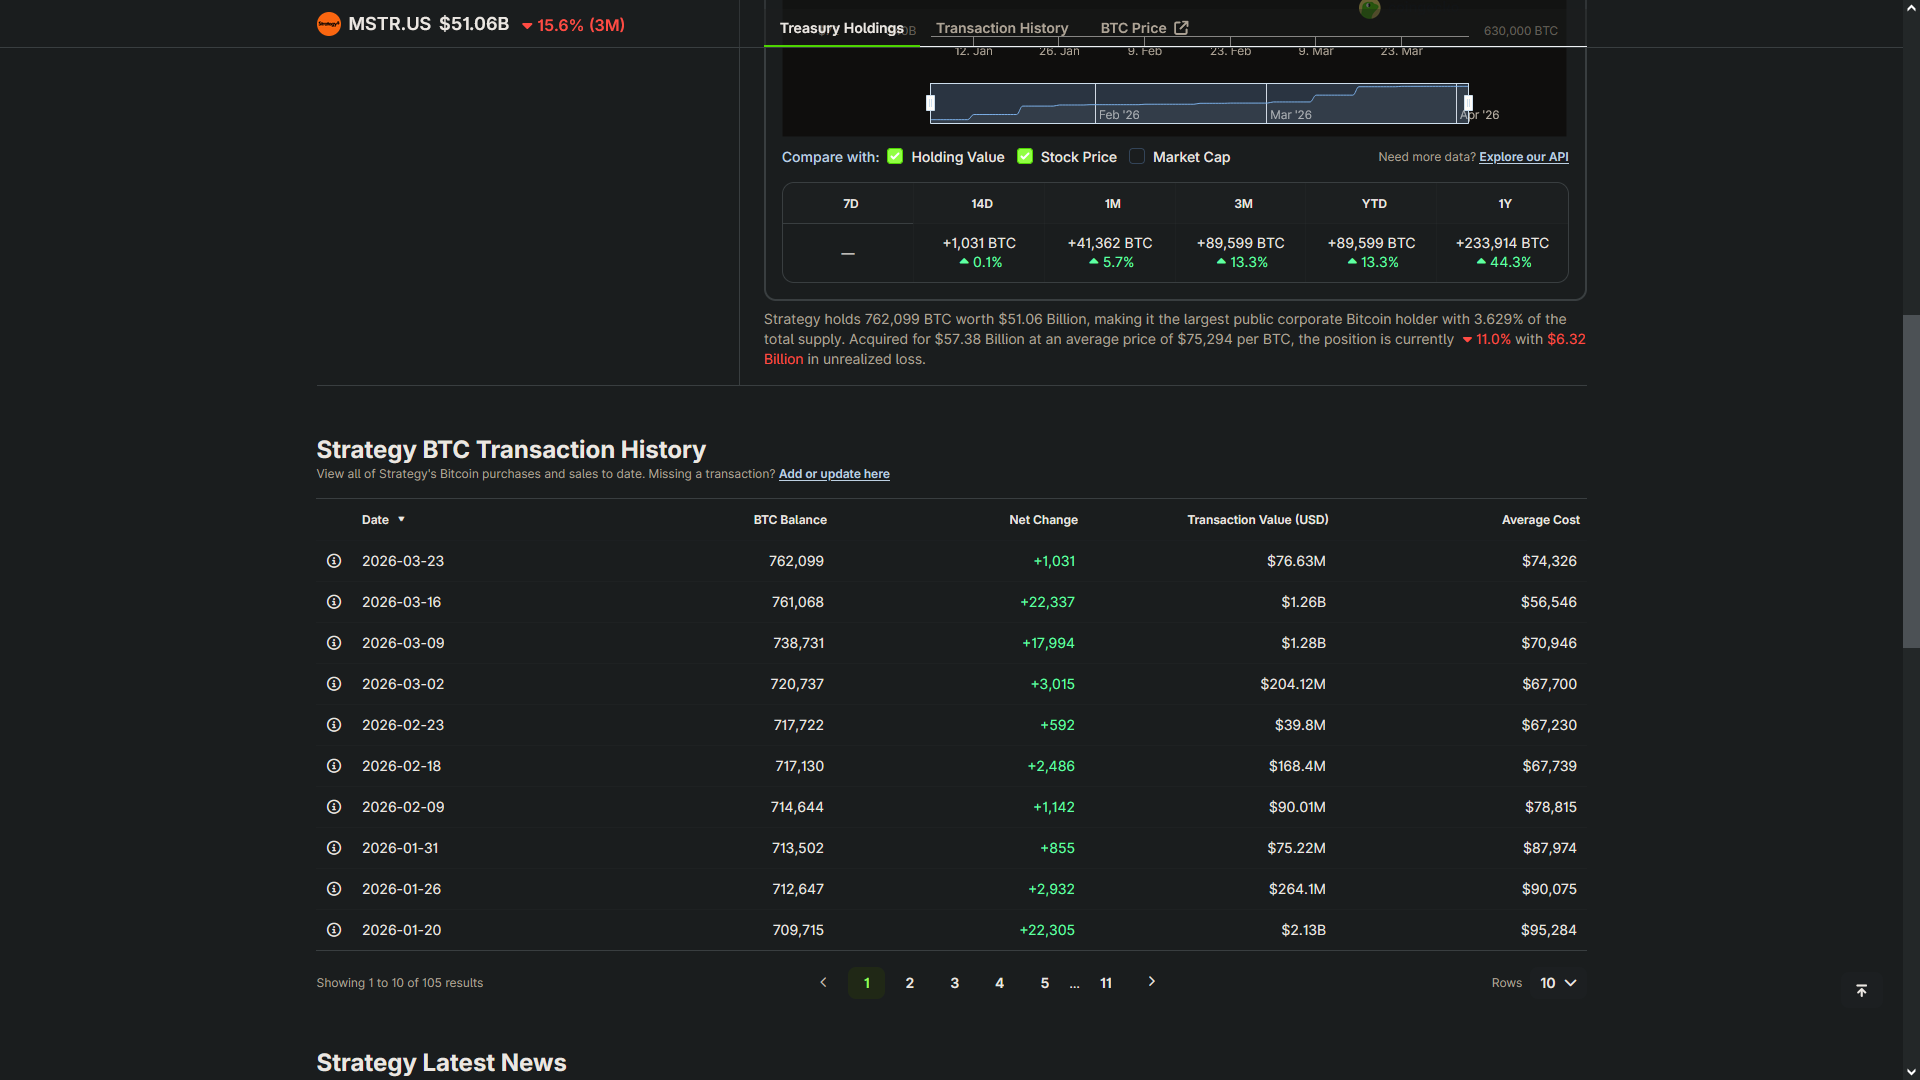Uncheck the Stock Price checkbox

tap(1025, 156)
